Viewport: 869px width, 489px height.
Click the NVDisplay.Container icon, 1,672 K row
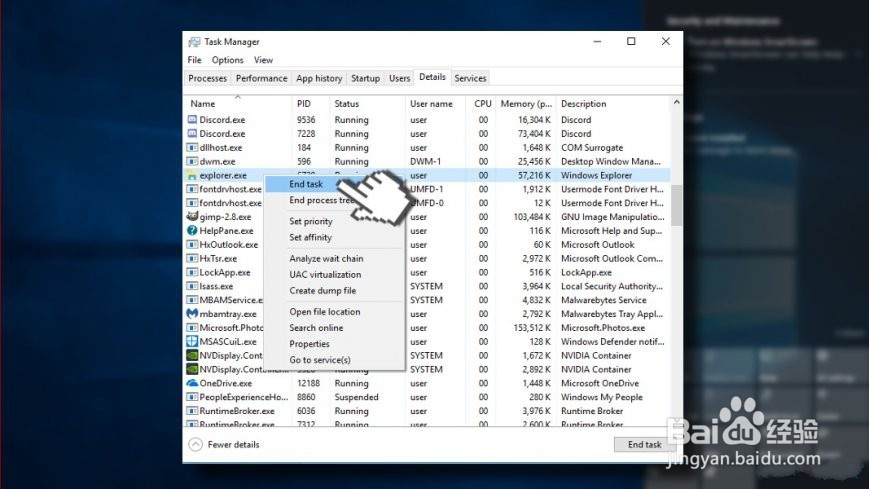point(192,355)
